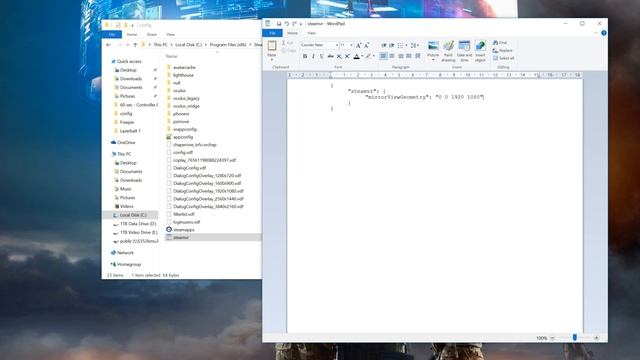This screenshot has width=640, height=360.
Task: Click Replace in WordPad's Editing group
Action: click(x=502, y=51)
